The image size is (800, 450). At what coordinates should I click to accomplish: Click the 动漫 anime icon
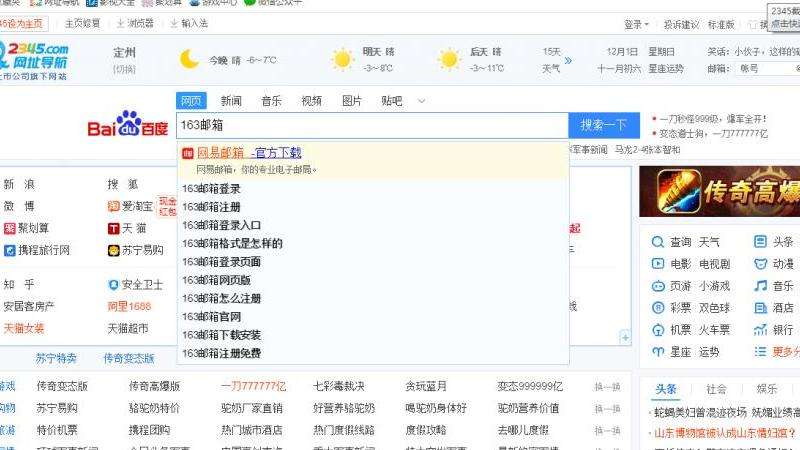point(760,264)
